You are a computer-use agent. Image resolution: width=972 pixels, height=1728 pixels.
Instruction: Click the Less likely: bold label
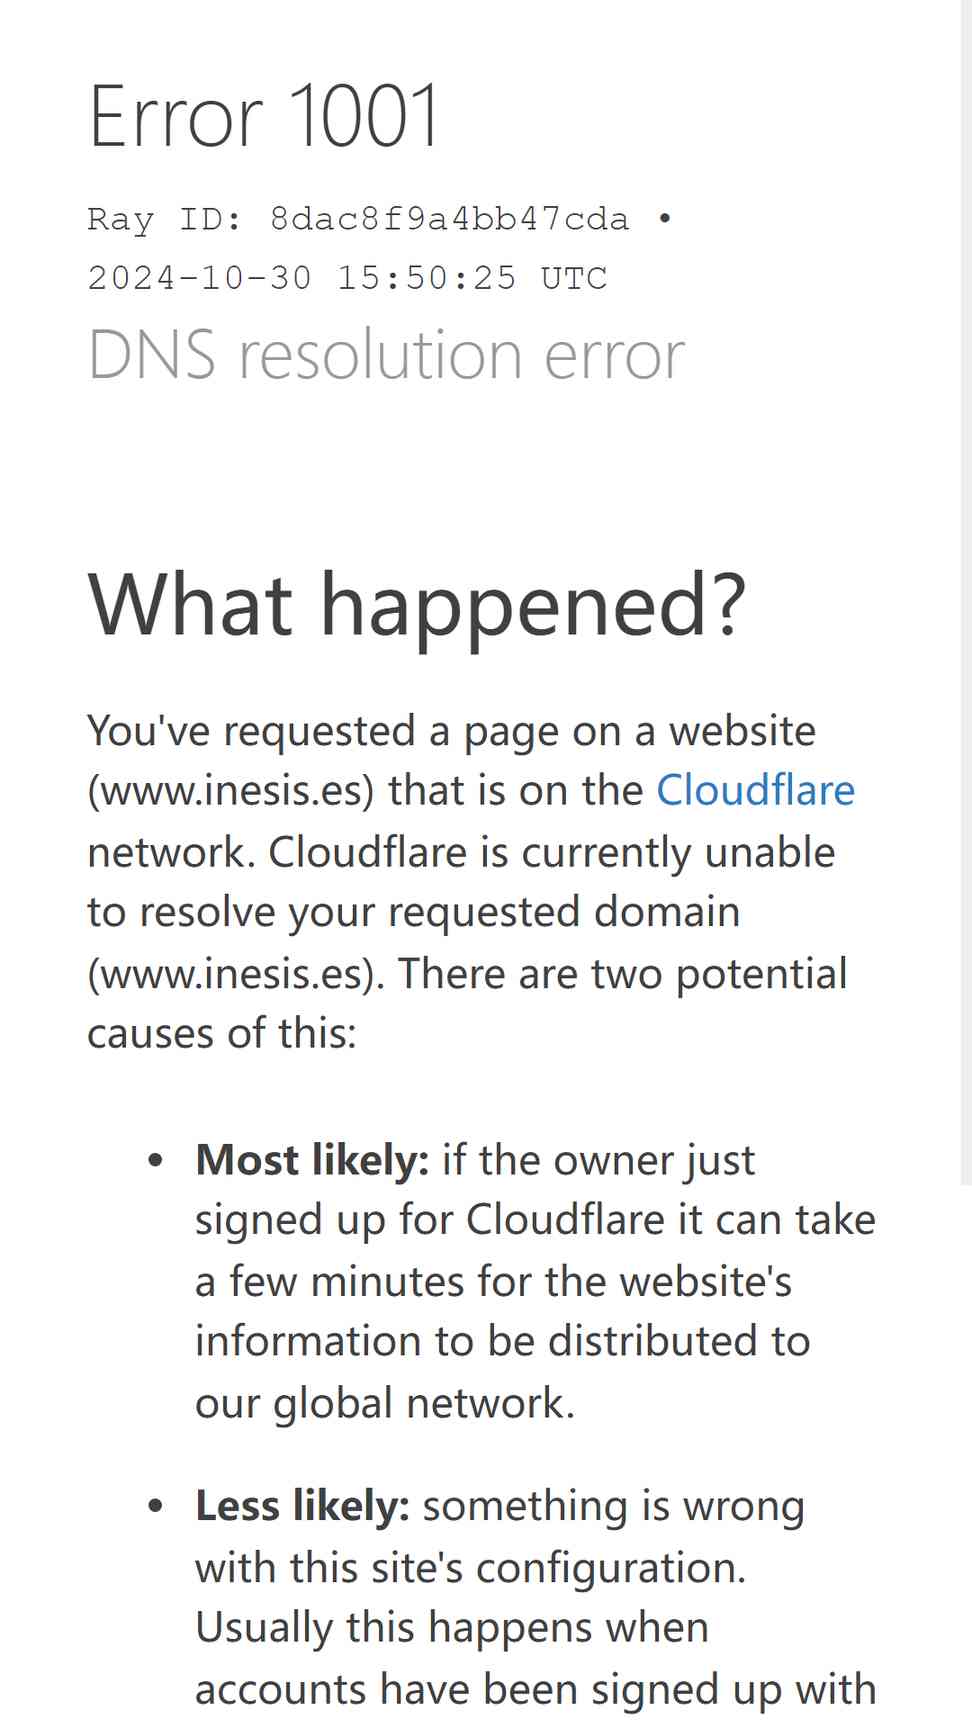click(302, 1505)
